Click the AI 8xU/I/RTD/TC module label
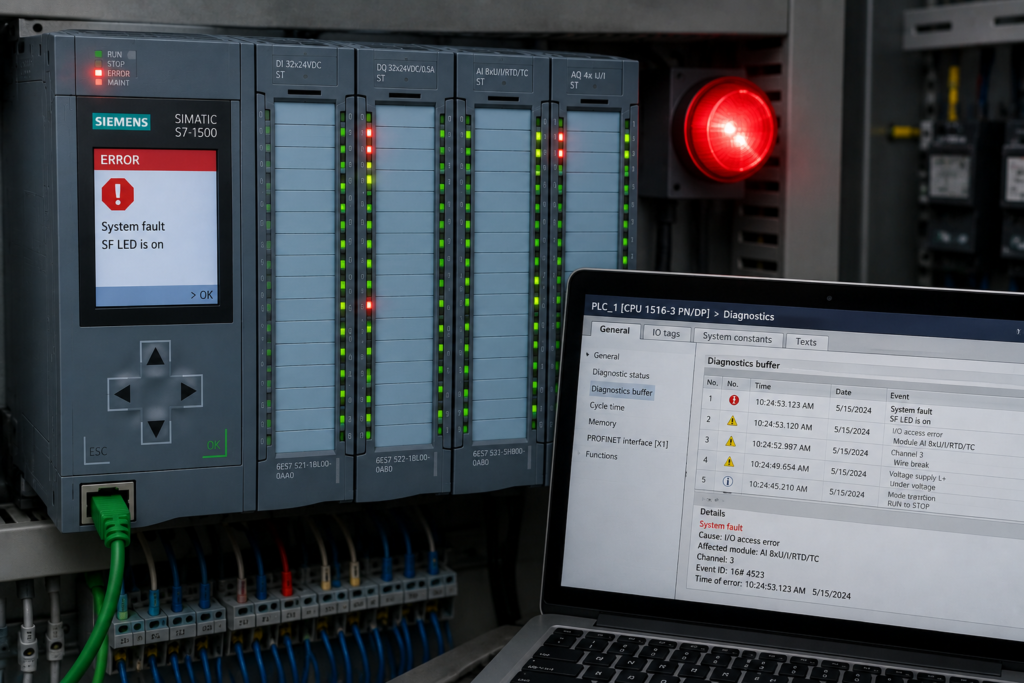Image resolution: width=1024 pixels, height=683 pixels. 502,76
